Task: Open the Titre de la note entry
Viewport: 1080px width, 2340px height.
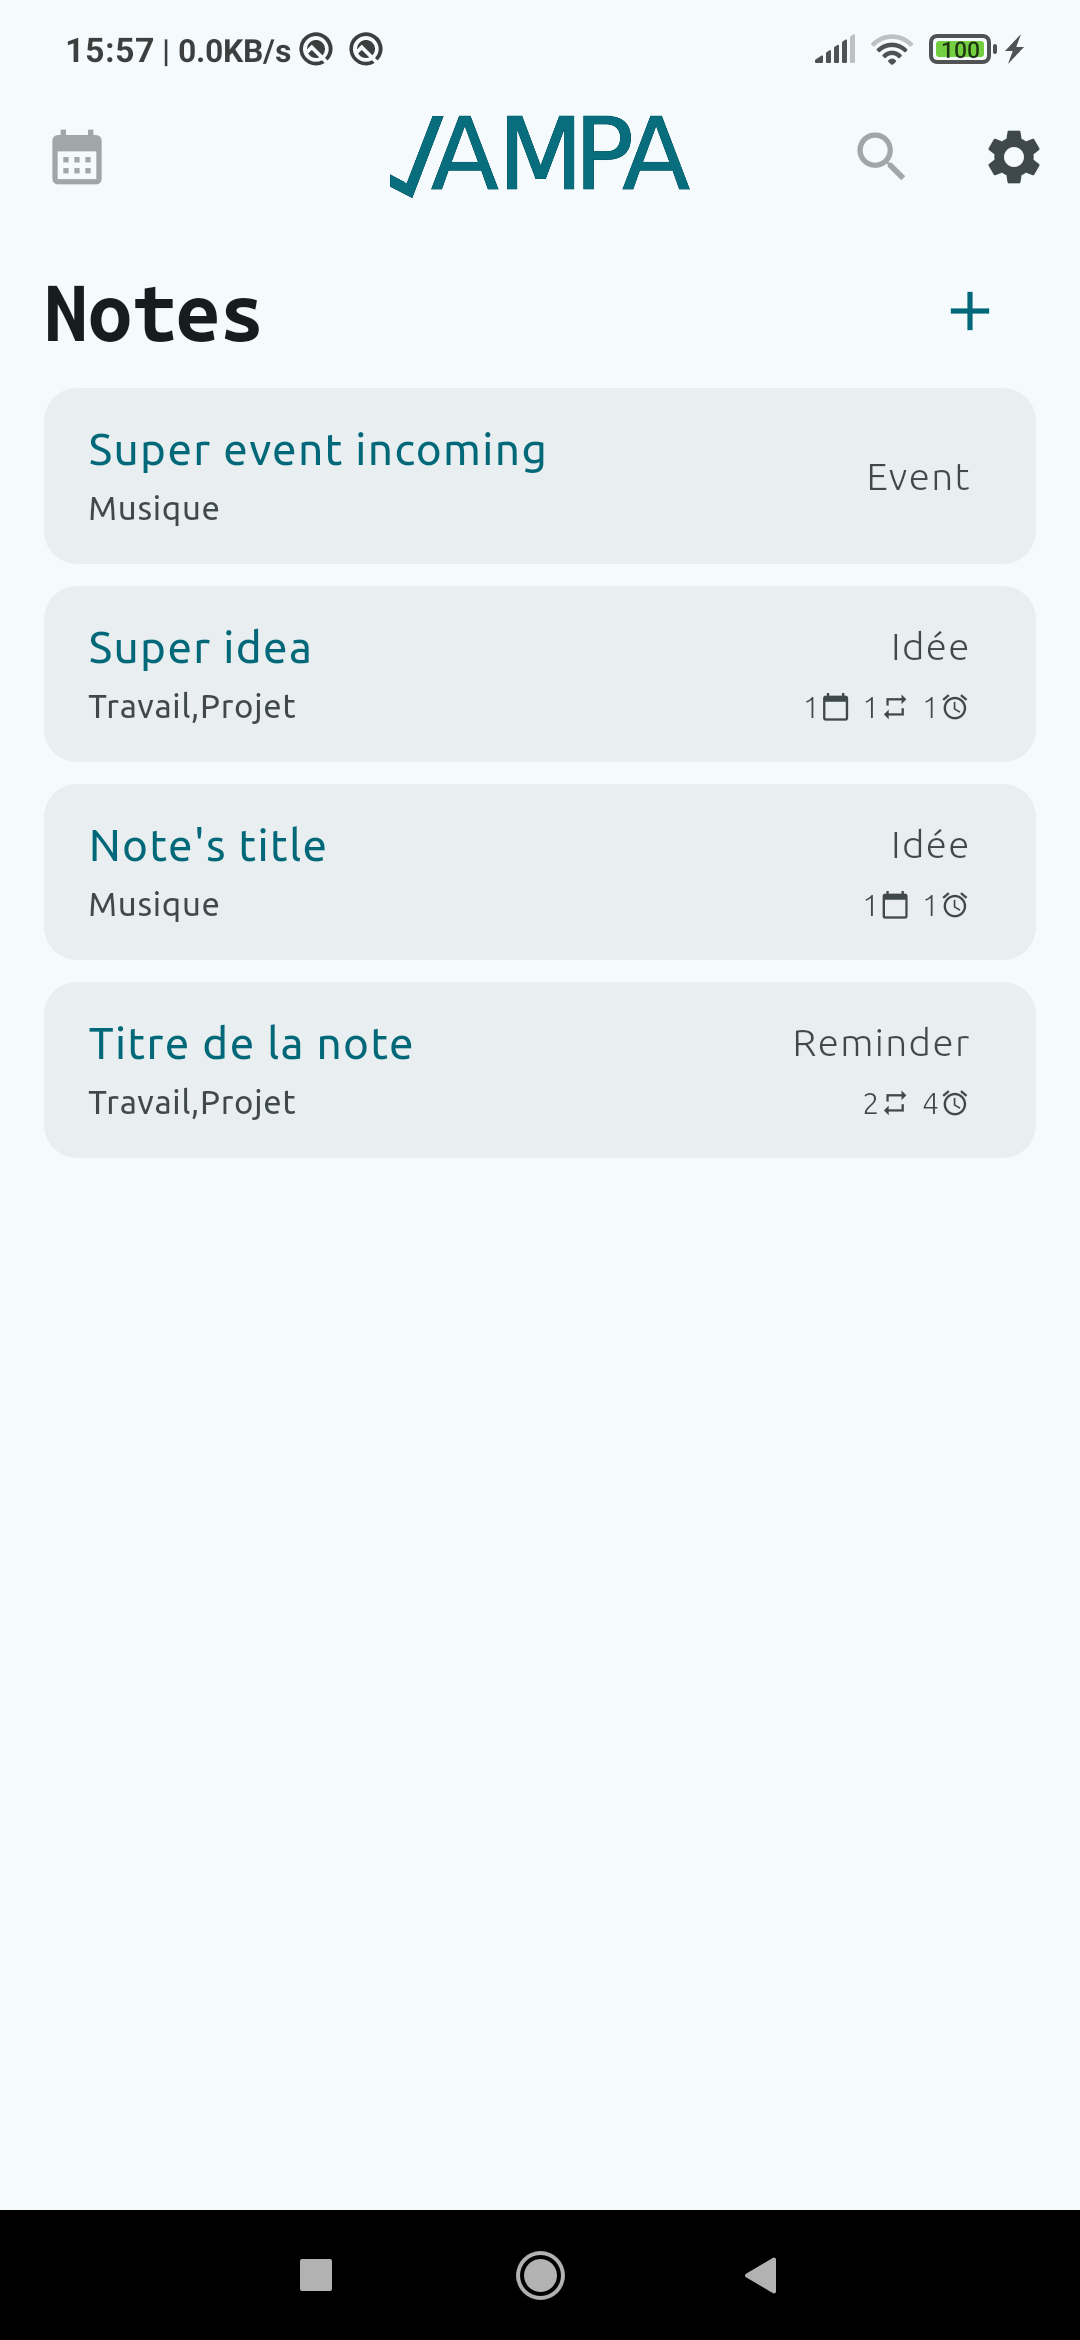Action: (x=251, y=1045)
